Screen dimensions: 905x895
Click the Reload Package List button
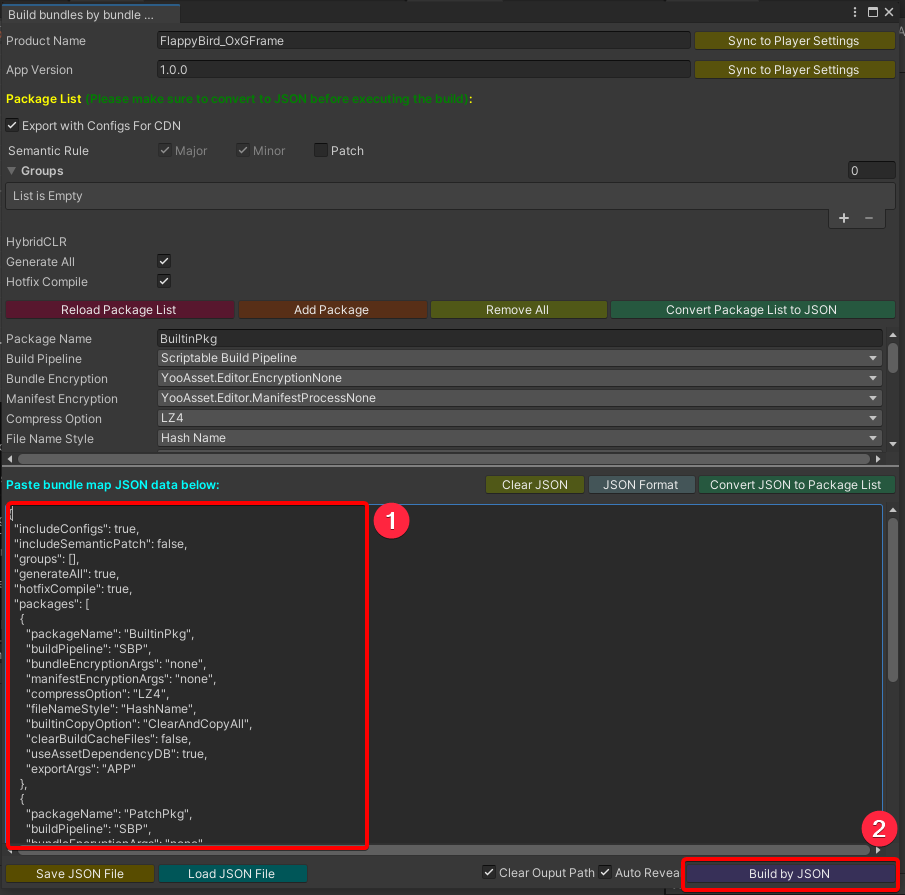pyautogui.click(x=119, y=310)
